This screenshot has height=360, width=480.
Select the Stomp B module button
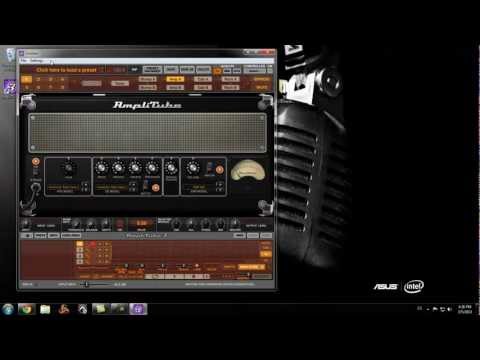[x=147, y=87]
